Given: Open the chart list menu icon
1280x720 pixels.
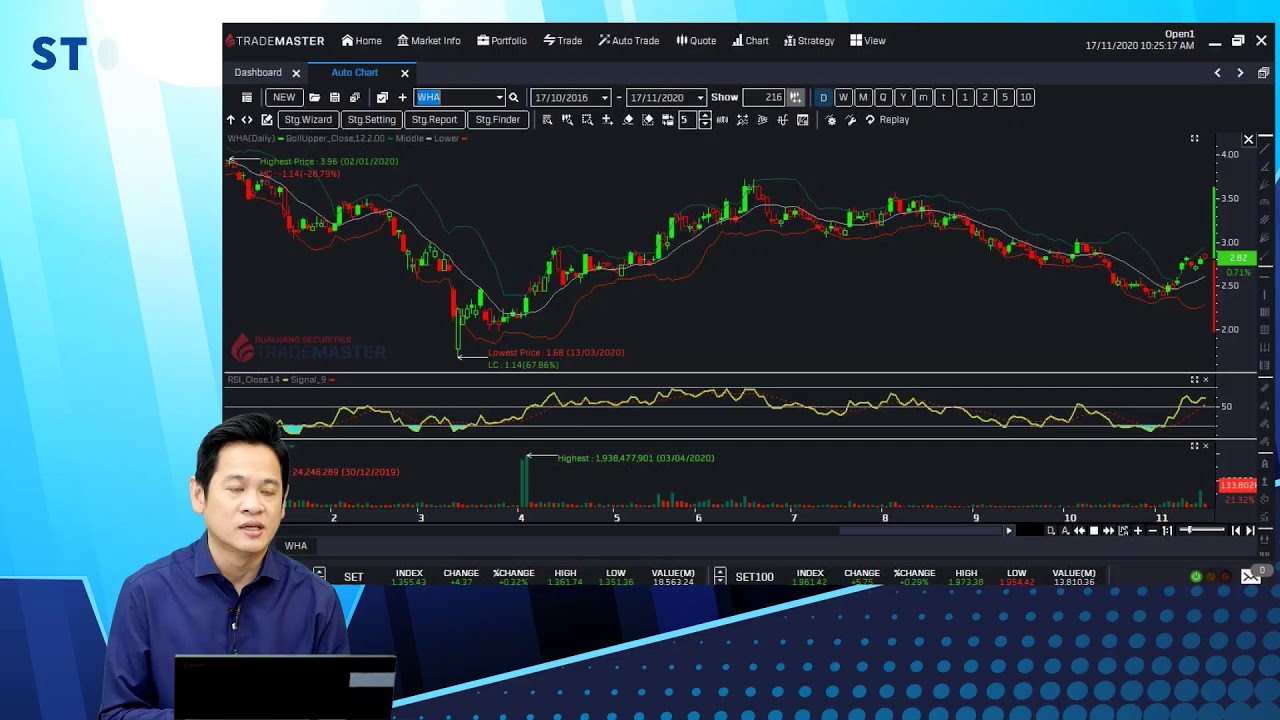Looking at the screenshot, I should coord(246,97).
